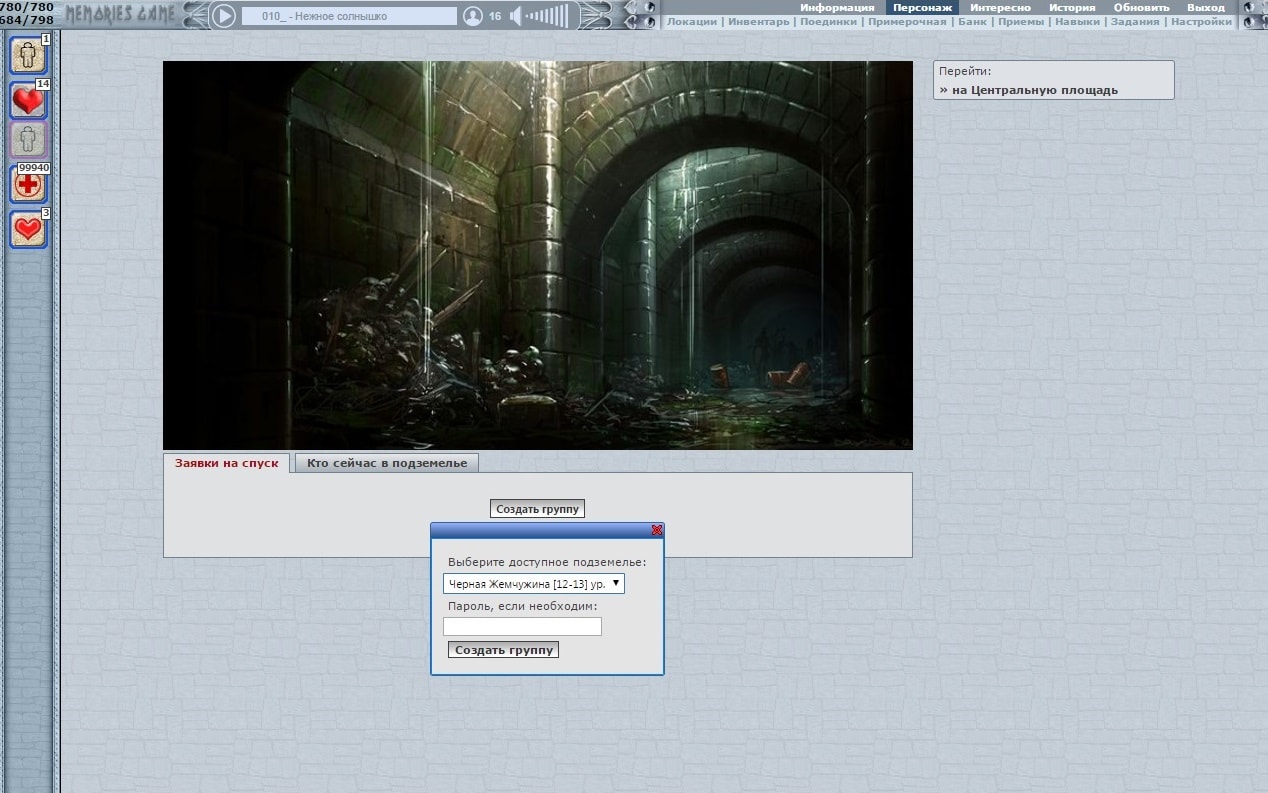
Task: Click 'Создать группу' button inside the popup
Action: click(504, 650)
